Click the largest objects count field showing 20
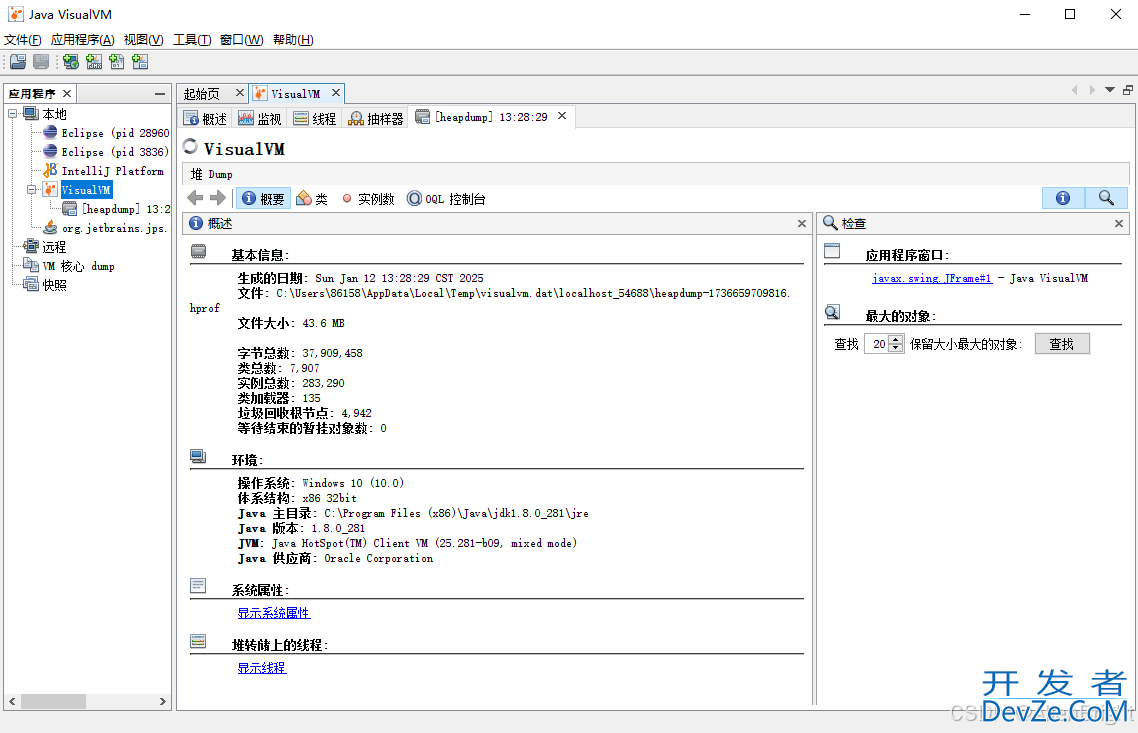 click(x=877, y=344)
